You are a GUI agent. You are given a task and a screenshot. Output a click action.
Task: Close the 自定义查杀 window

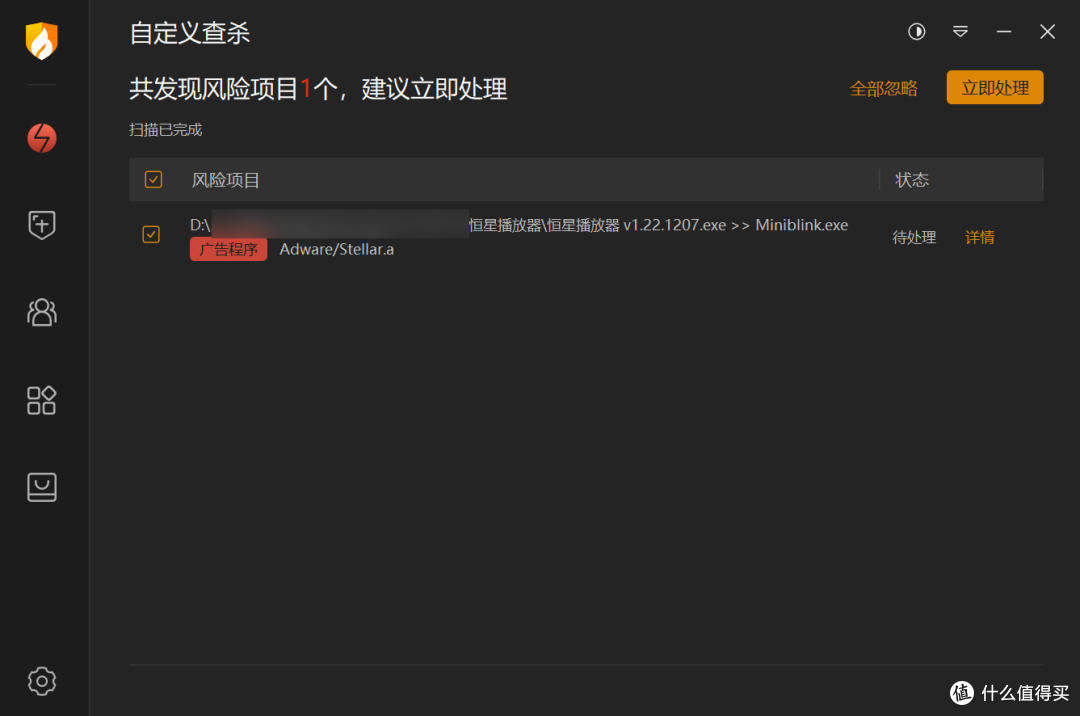1047,32
